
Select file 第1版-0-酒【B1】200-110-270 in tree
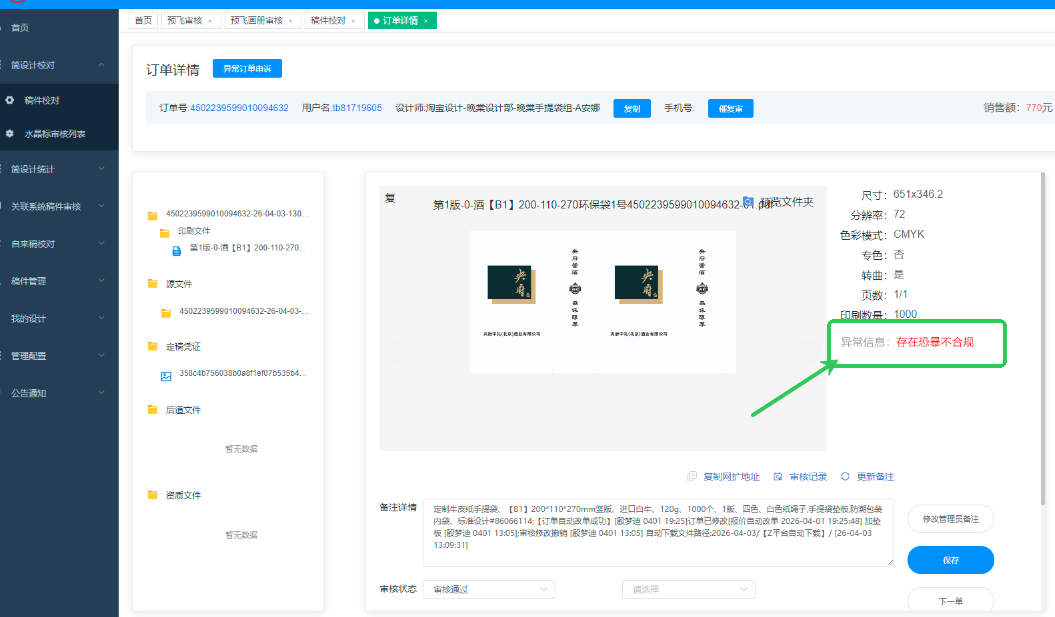click(x=248, y=248)
